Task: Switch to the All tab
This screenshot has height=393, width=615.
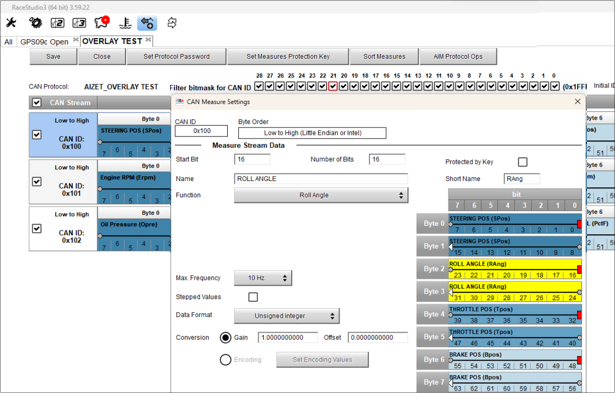Action: [x=8, y=42]
